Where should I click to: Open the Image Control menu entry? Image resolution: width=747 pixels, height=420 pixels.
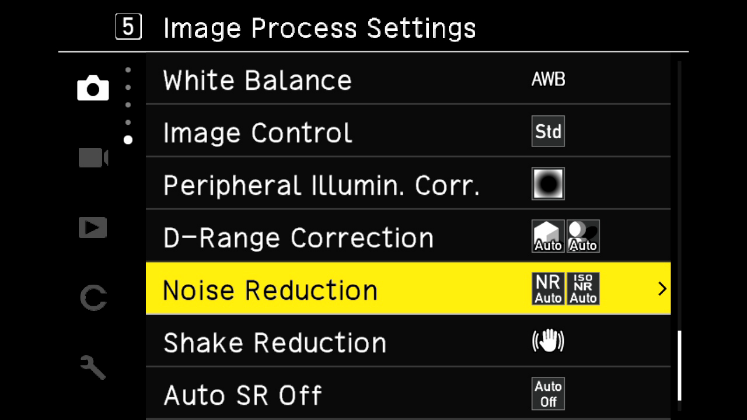click(x=257, y=132)
